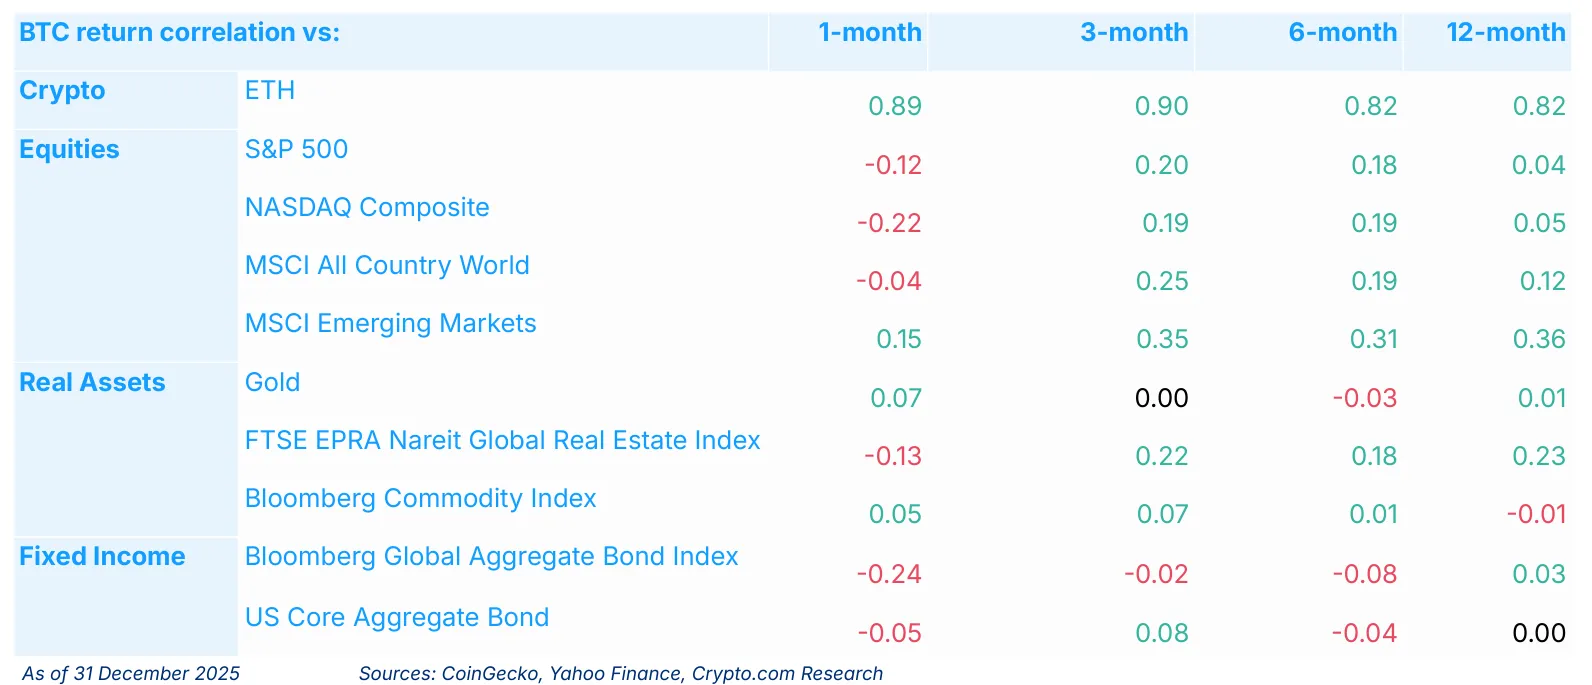
Task: Click the ETH row label
Action: pyautogui.click(x=270, y=91)
